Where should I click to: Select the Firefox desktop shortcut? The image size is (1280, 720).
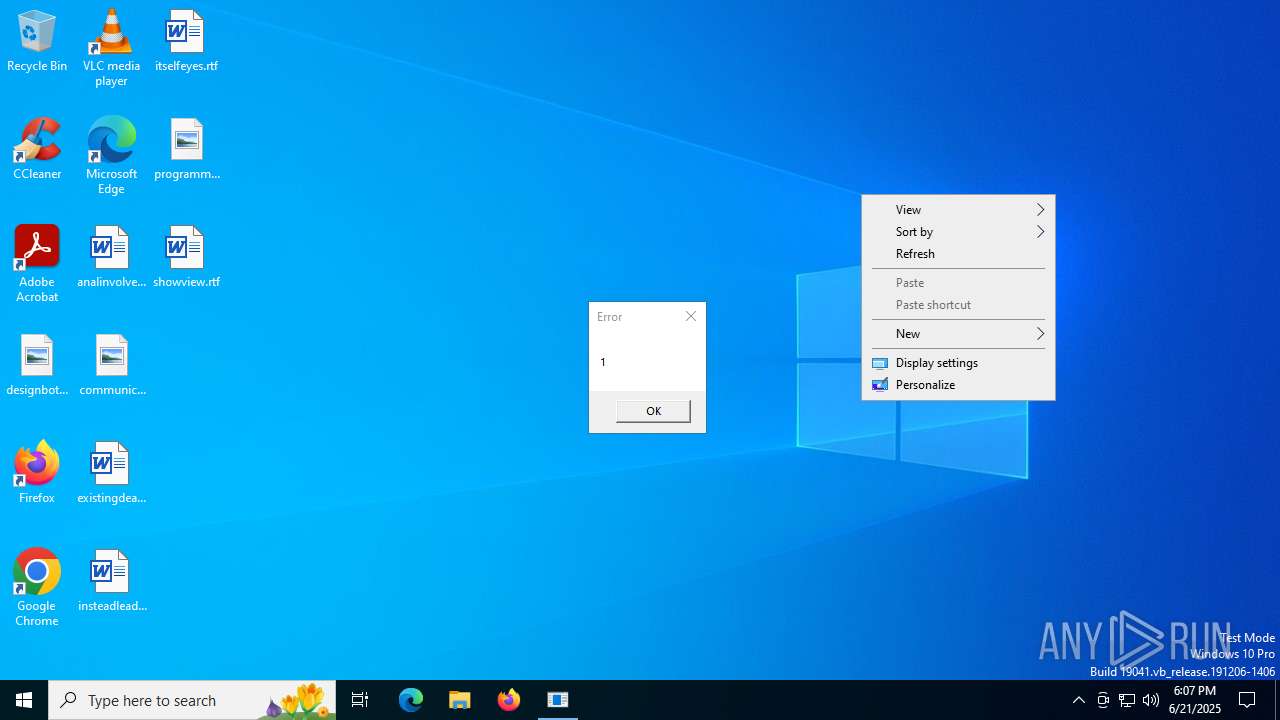pos(37,473)
